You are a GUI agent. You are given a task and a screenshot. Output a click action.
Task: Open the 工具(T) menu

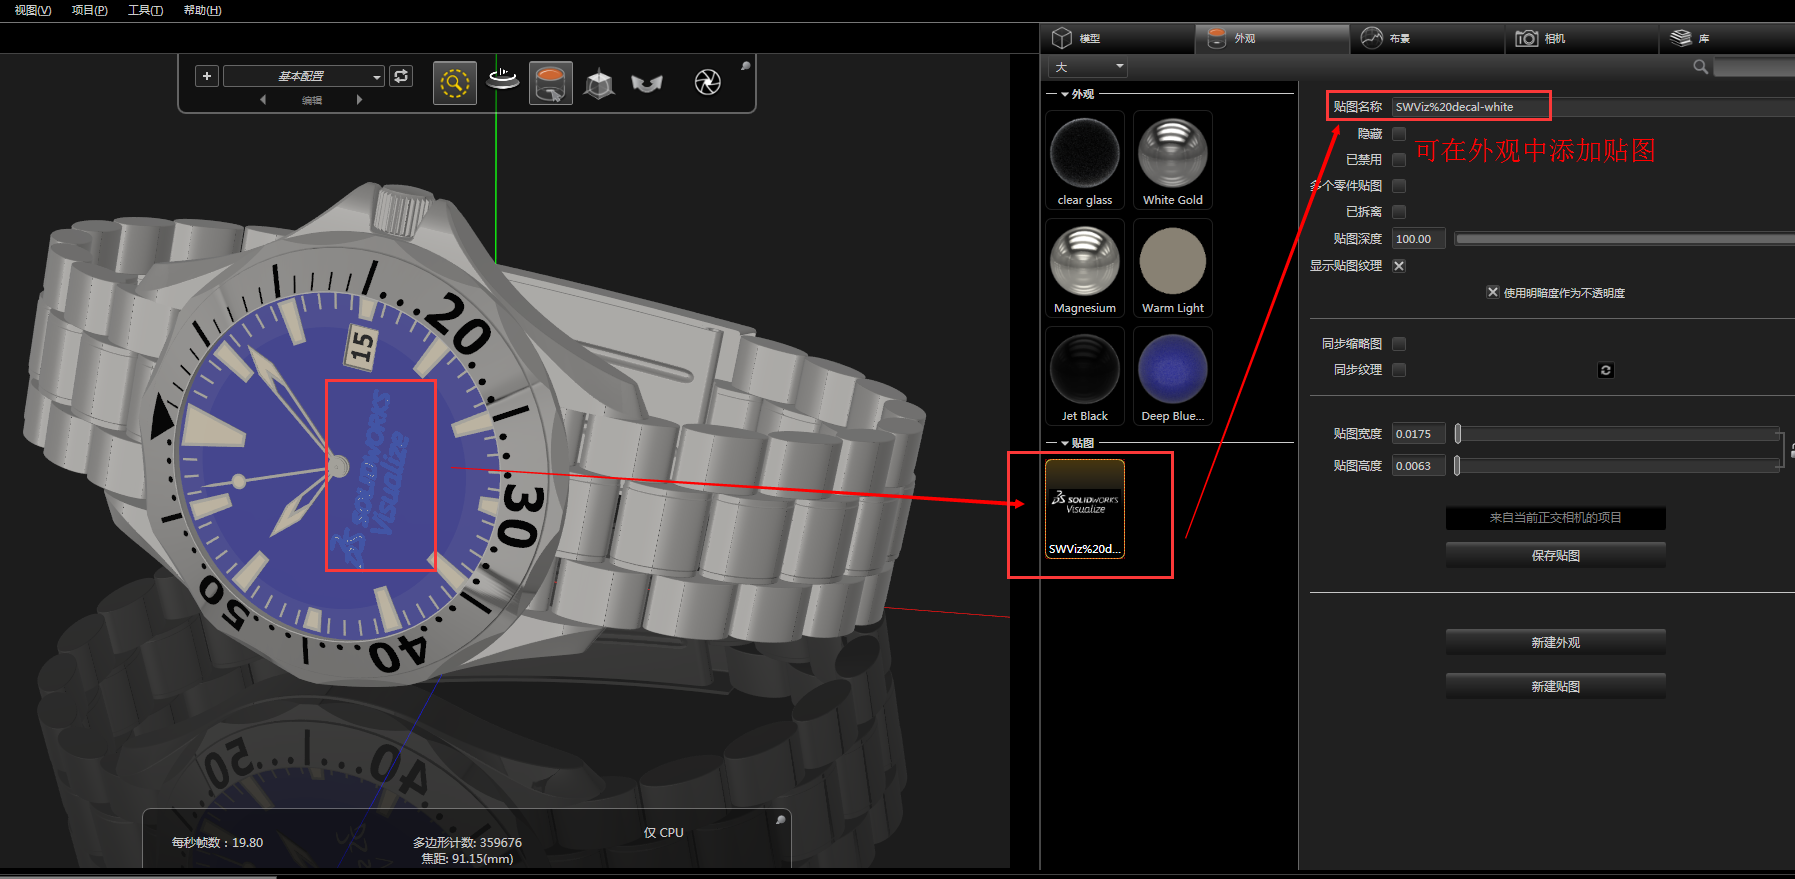point(145,10)
